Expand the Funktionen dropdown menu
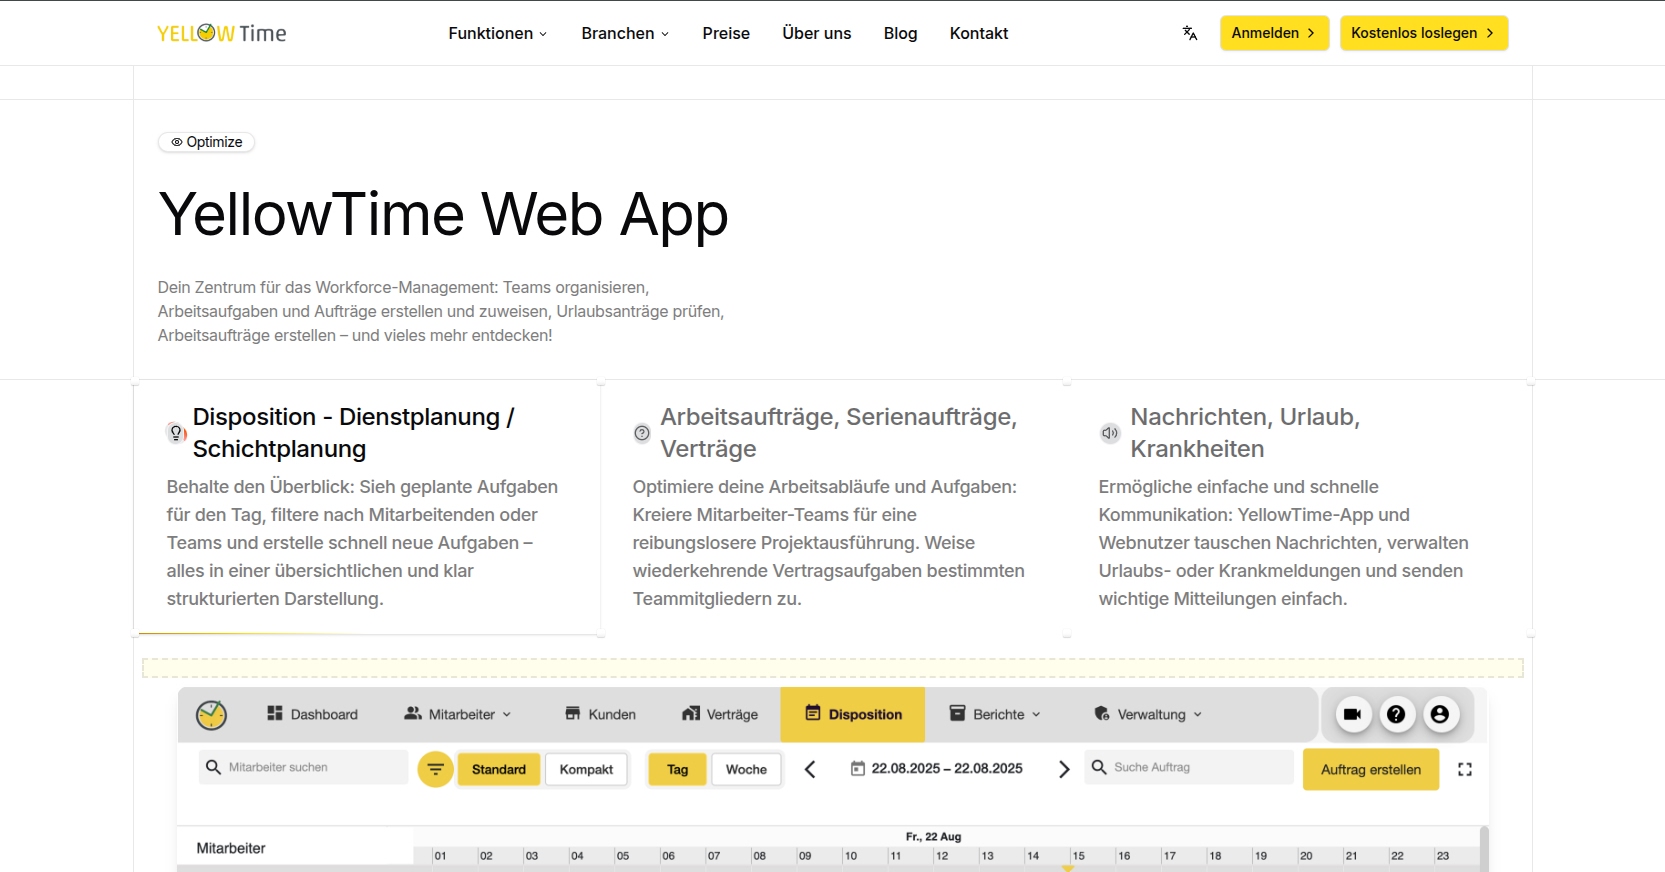 click(x=498, y=33)
